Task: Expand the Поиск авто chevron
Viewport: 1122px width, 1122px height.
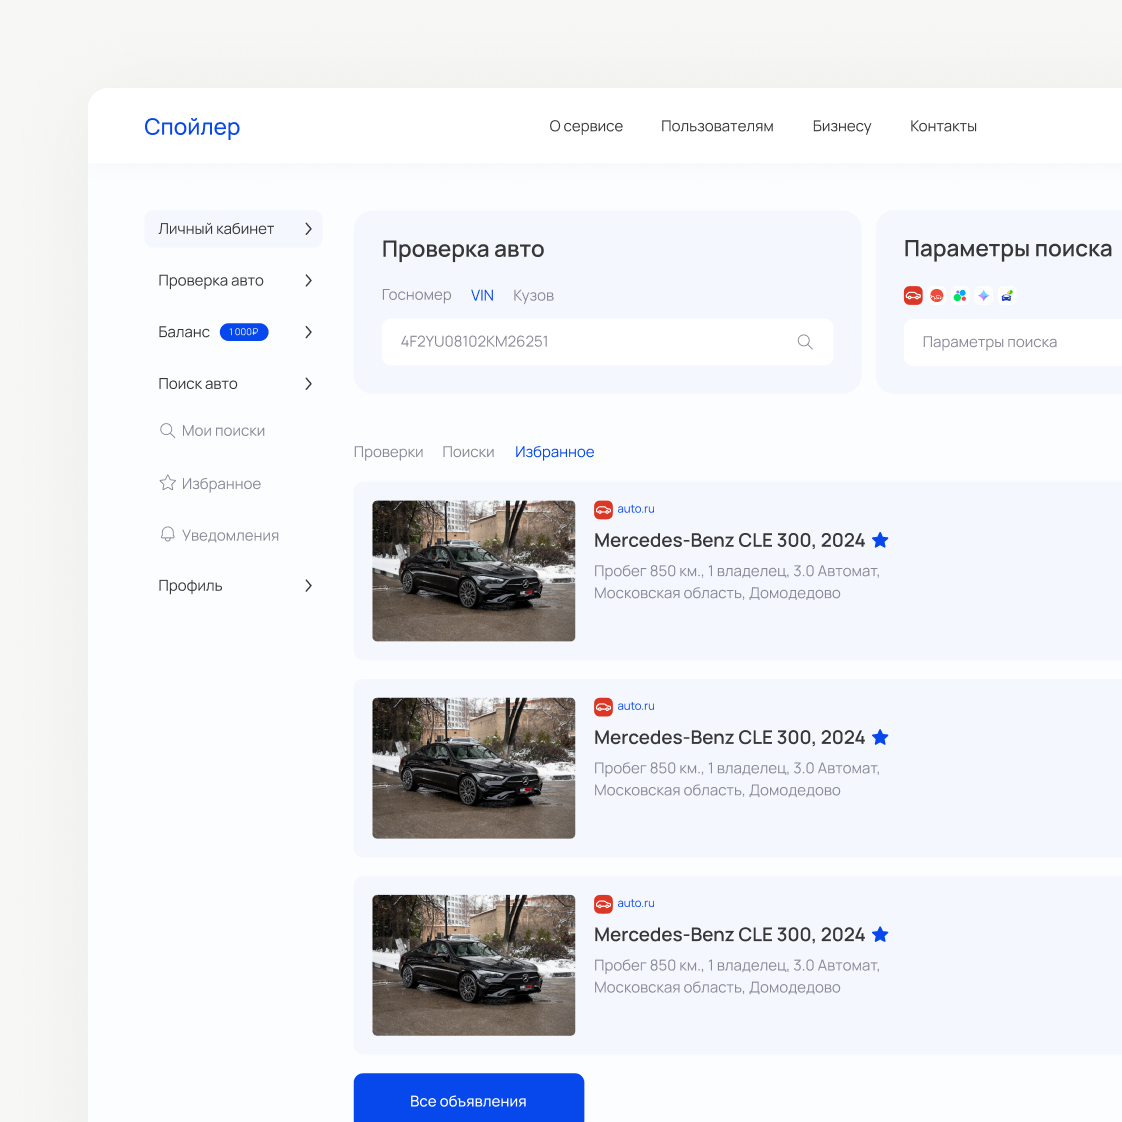Action: (308, 384)
